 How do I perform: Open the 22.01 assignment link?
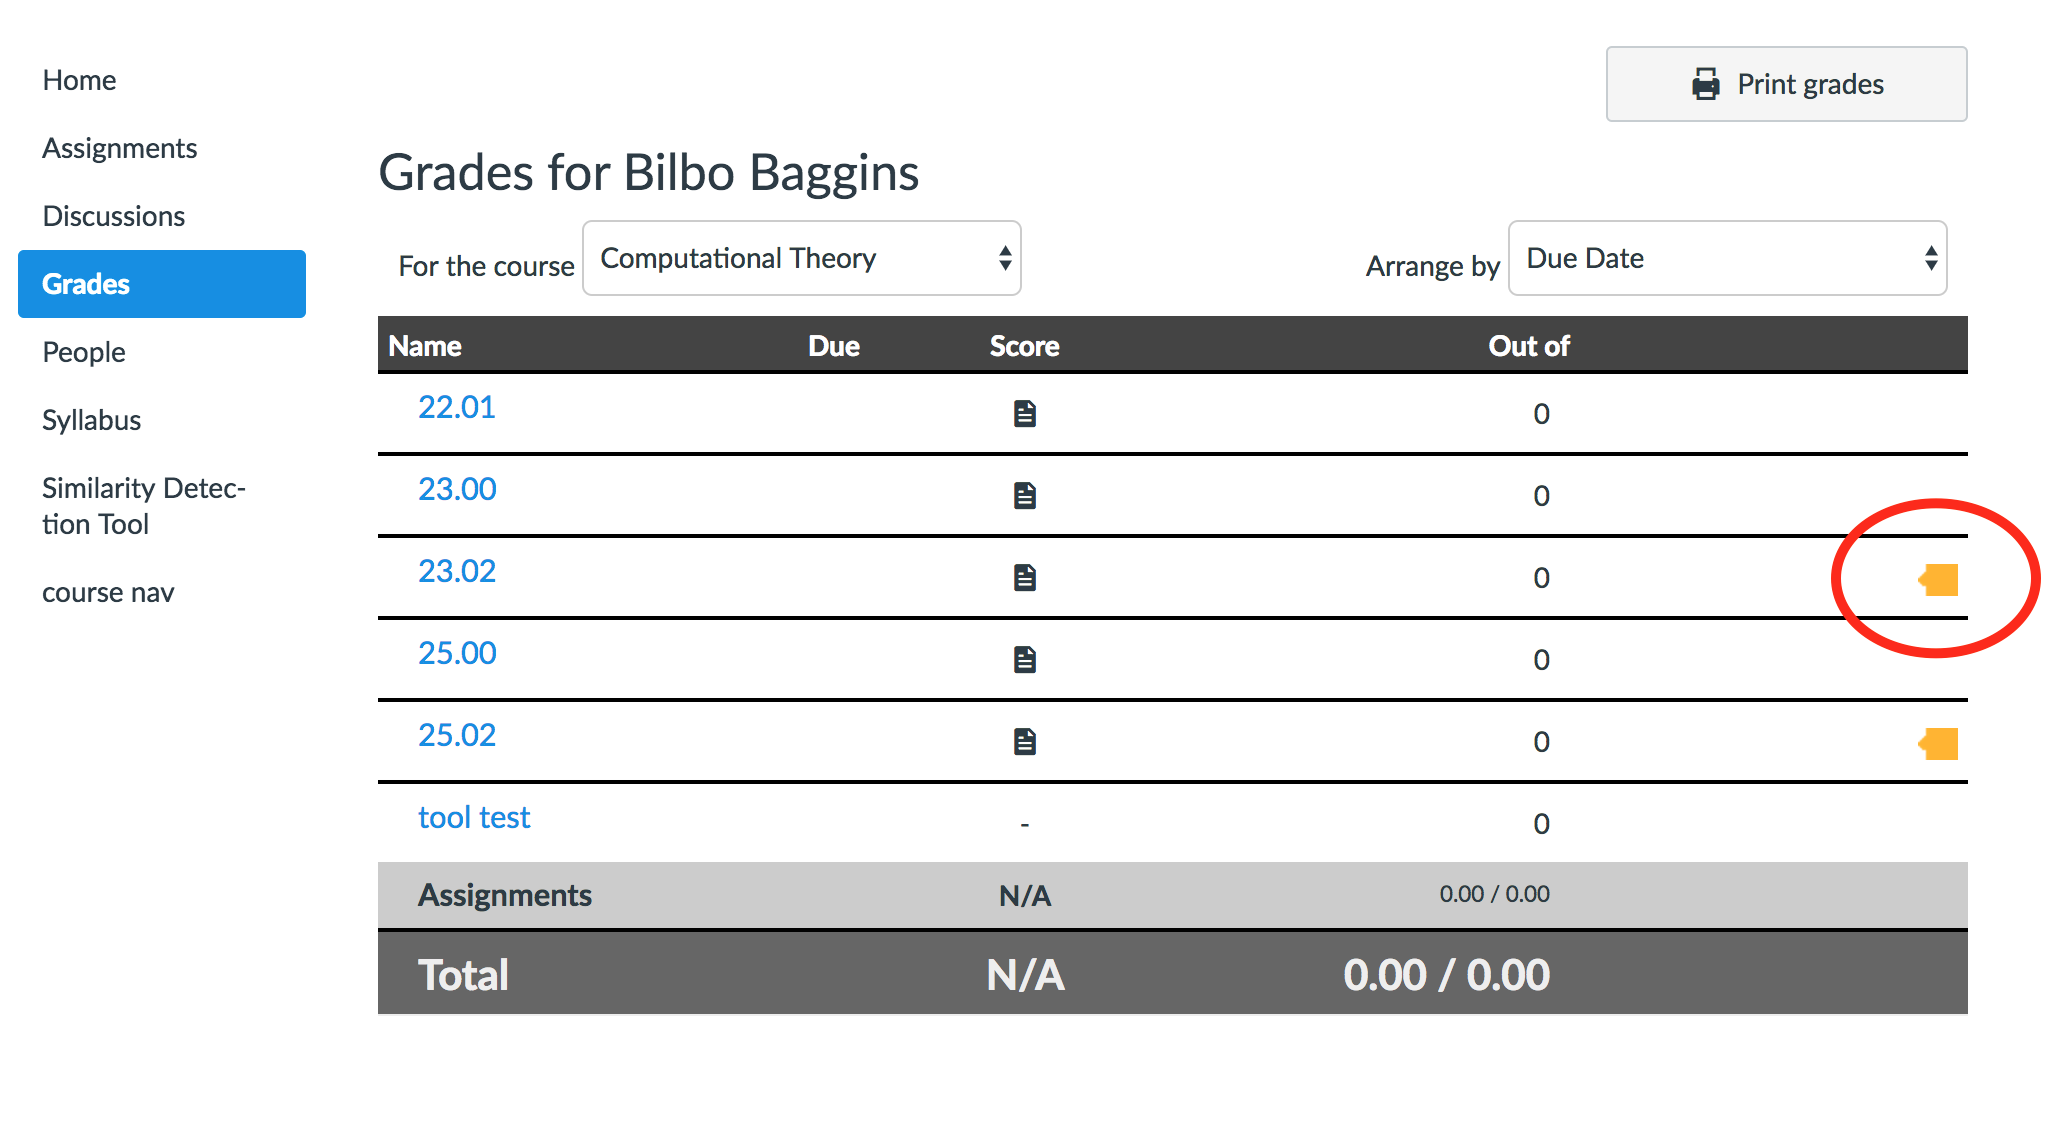tap(456, 407)
